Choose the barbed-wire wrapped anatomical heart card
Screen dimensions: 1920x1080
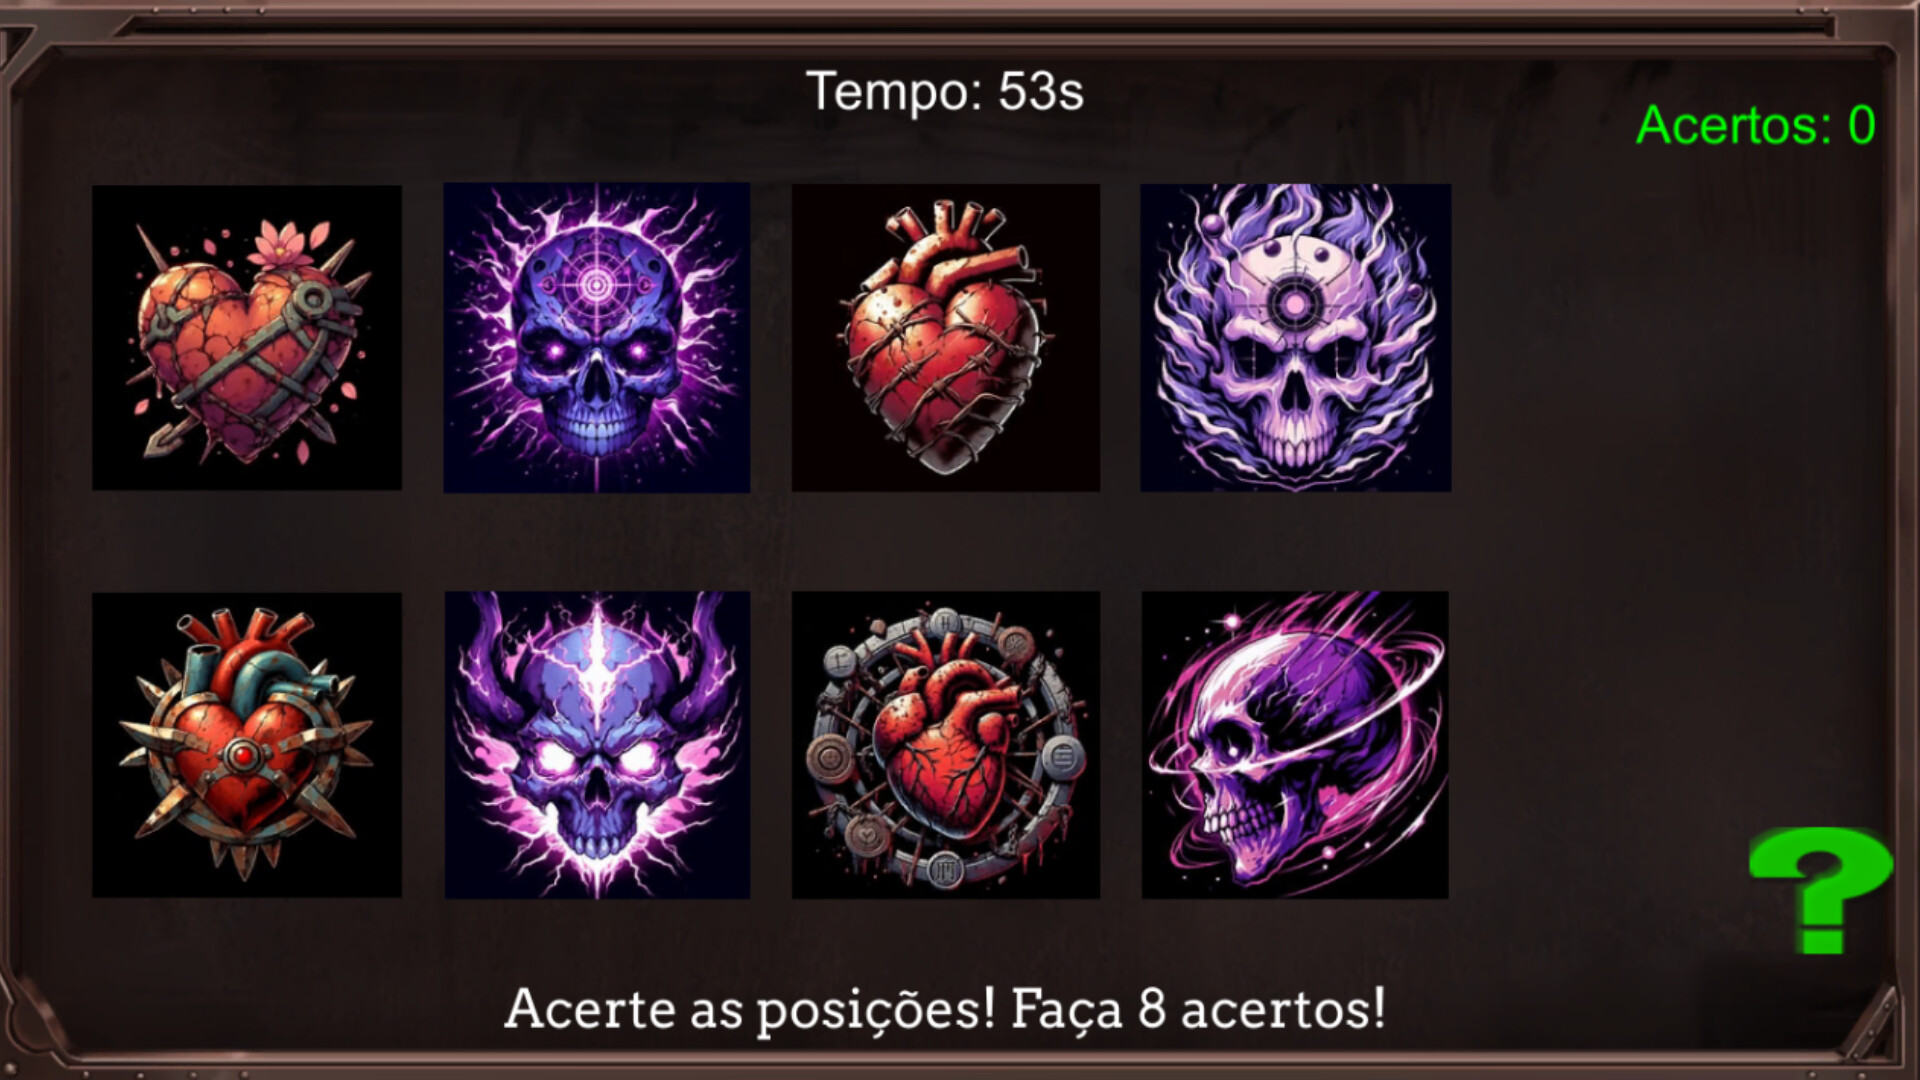[x=946, y=337]
